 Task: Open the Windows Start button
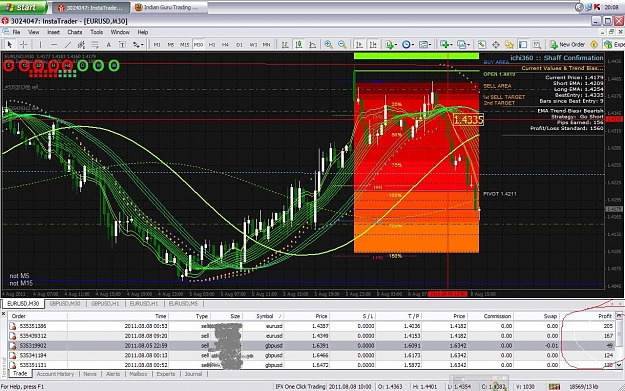pos(23,7)
